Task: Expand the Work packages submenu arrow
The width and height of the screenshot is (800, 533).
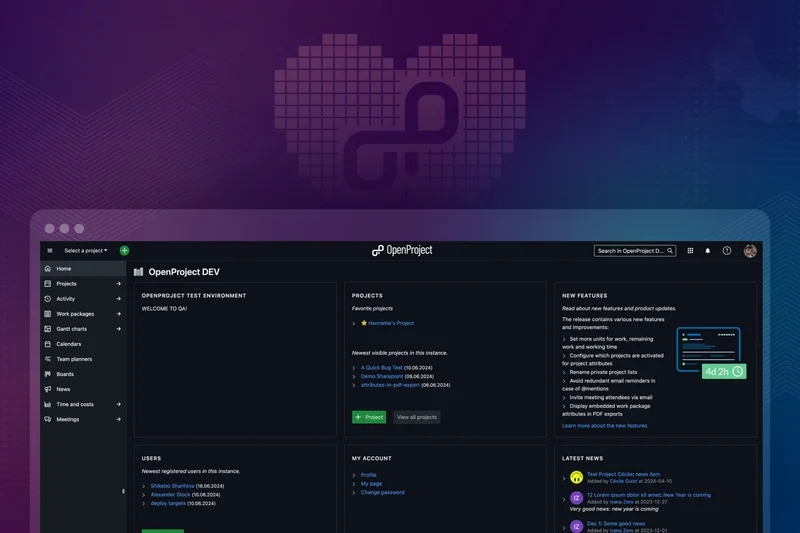Action: (118, 314)
